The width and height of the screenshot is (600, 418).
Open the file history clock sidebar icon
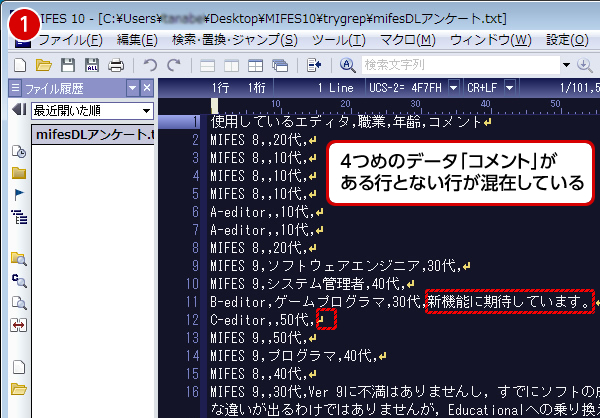(17, 152)
